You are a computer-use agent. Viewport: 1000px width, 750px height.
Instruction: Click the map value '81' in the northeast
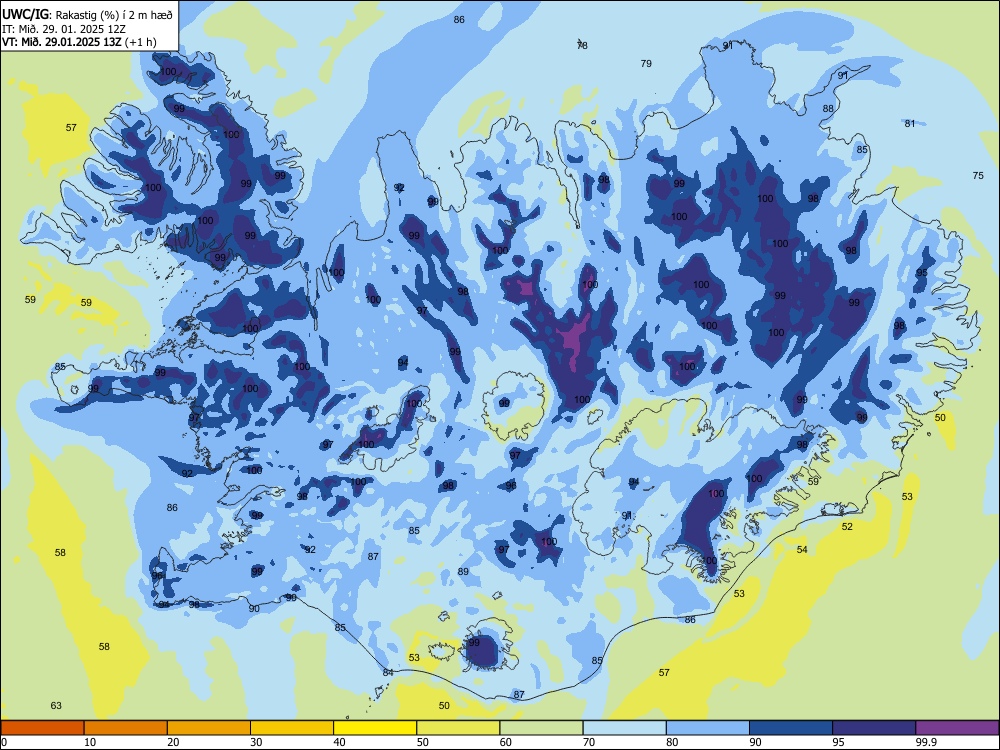[910, 123]
